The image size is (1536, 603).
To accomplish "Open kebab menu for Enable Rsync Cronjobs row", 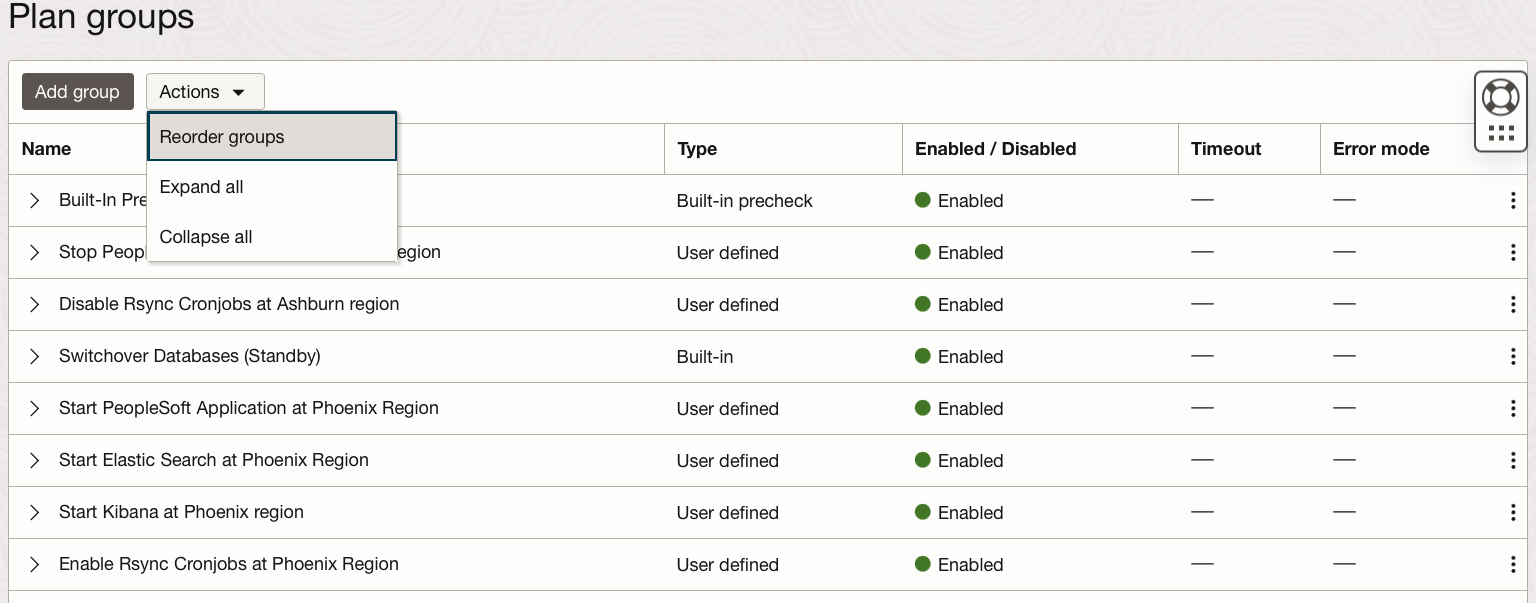I will pyautogui.click(x=1512, y=565).
